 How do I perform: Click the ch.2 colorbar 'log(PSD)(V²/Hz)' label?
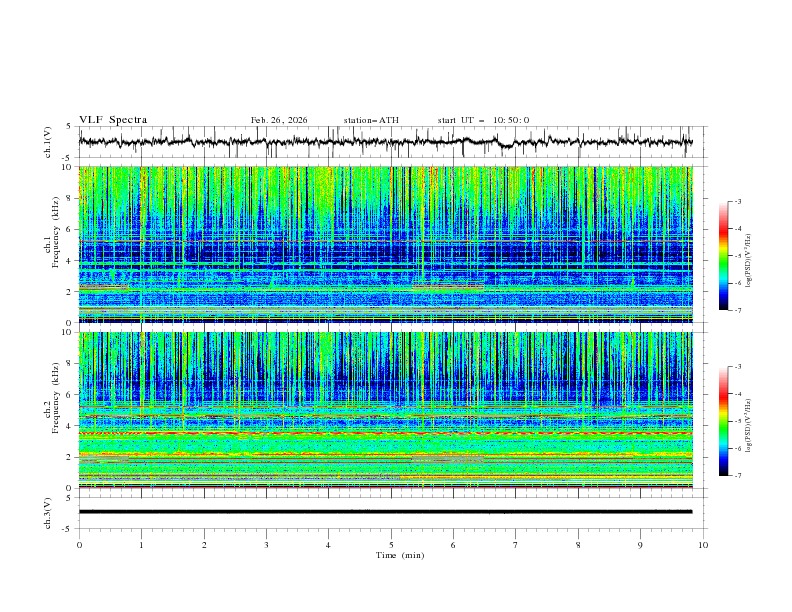750,426
